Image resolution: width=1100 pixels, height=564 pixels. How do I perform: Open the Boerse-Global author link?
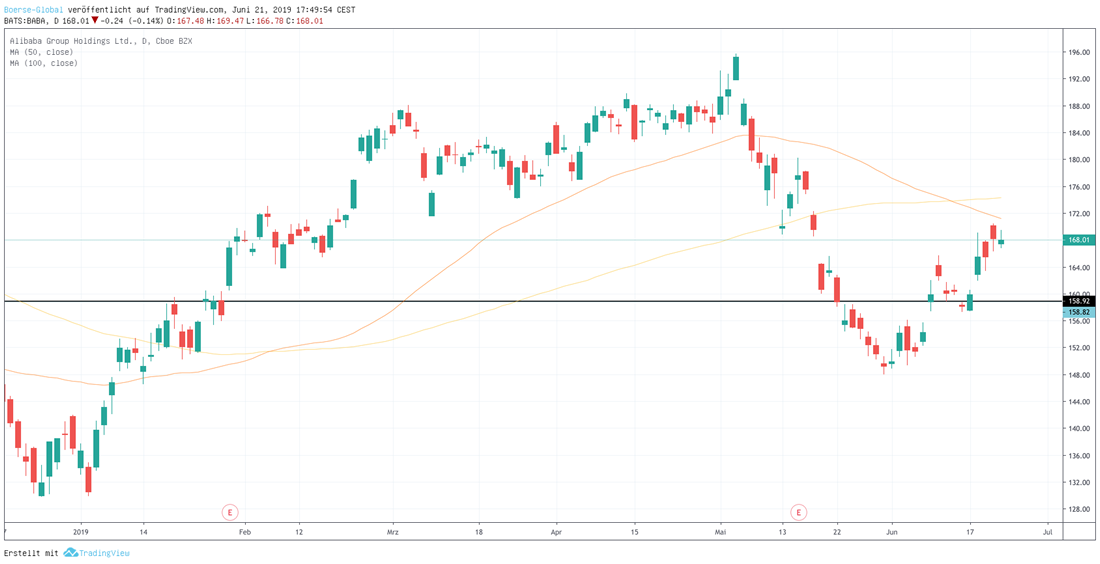pos(33,9)
